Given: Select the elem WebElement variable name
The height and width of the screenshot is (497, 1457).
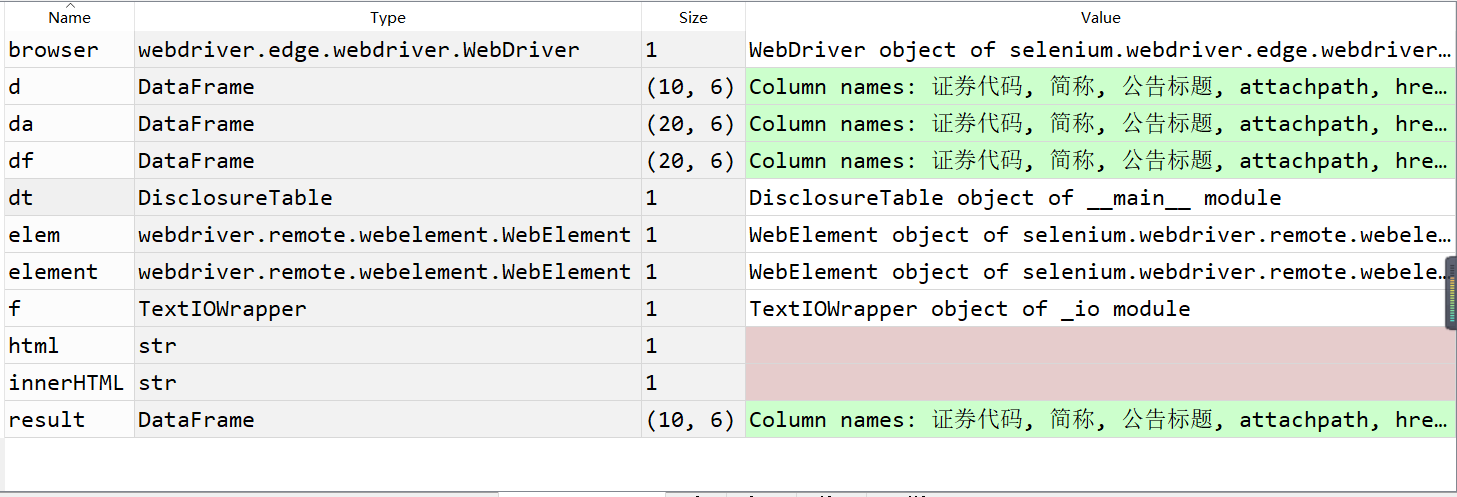Looking at the screenshot, I should 69,235.
